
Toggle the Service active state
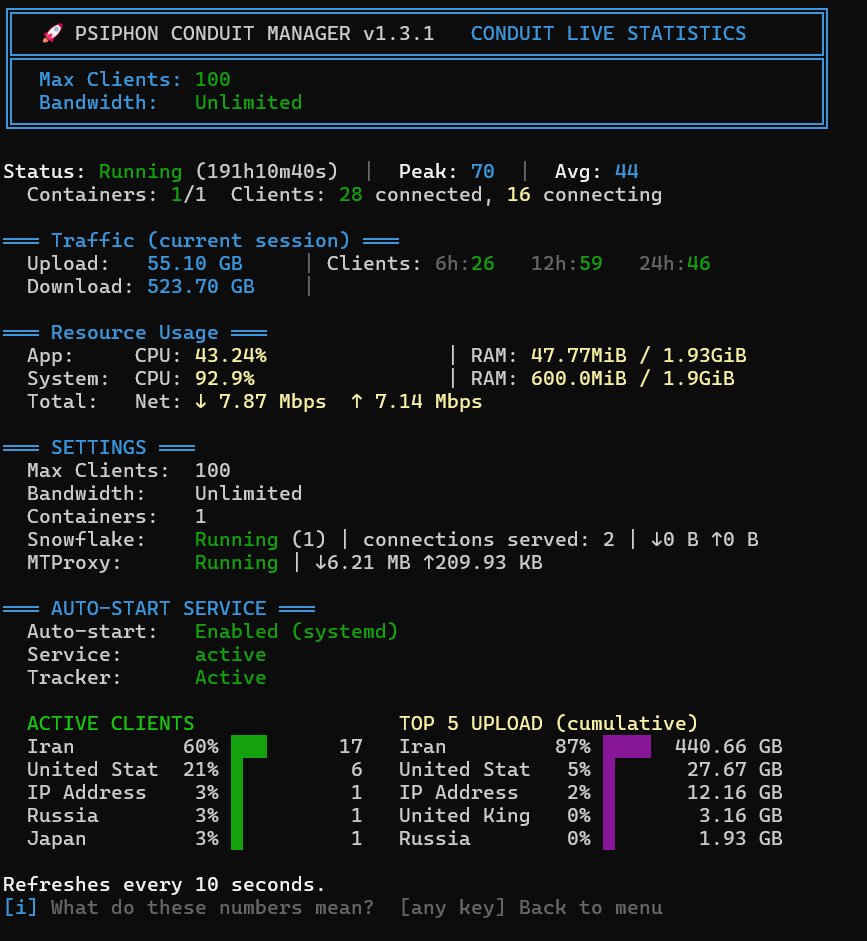(230, 654)
